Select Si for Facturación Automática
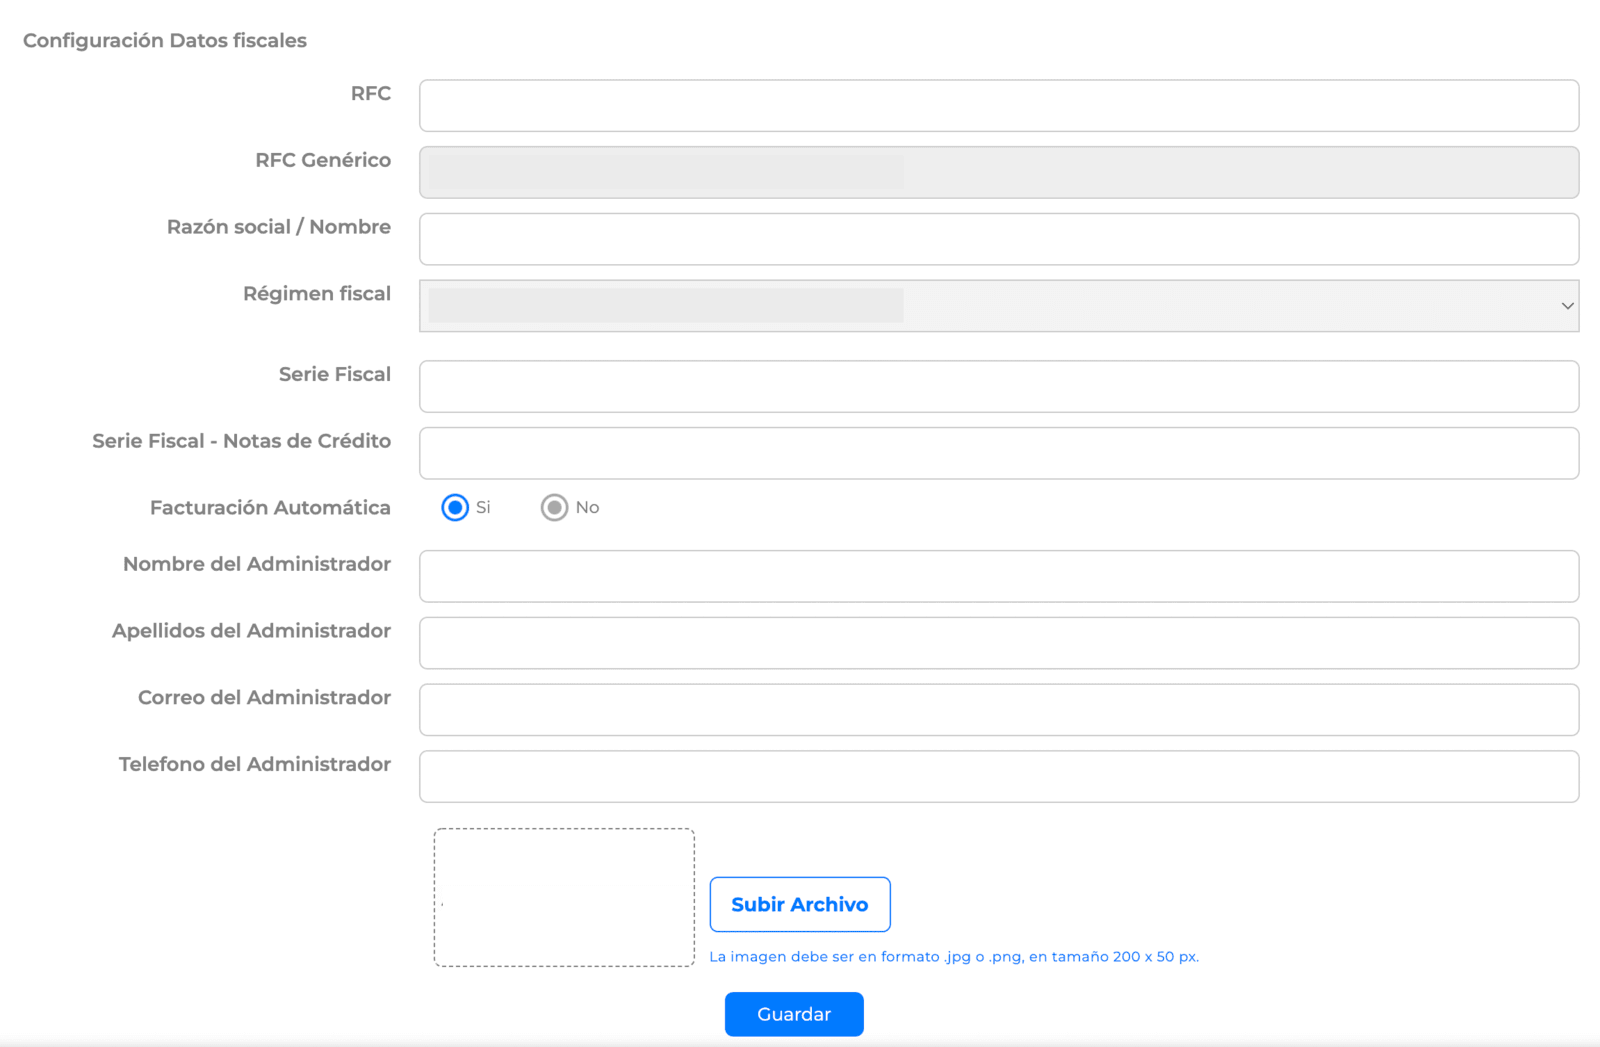This screenshot has height=1047, width=1600. click(x=455, y=508)
